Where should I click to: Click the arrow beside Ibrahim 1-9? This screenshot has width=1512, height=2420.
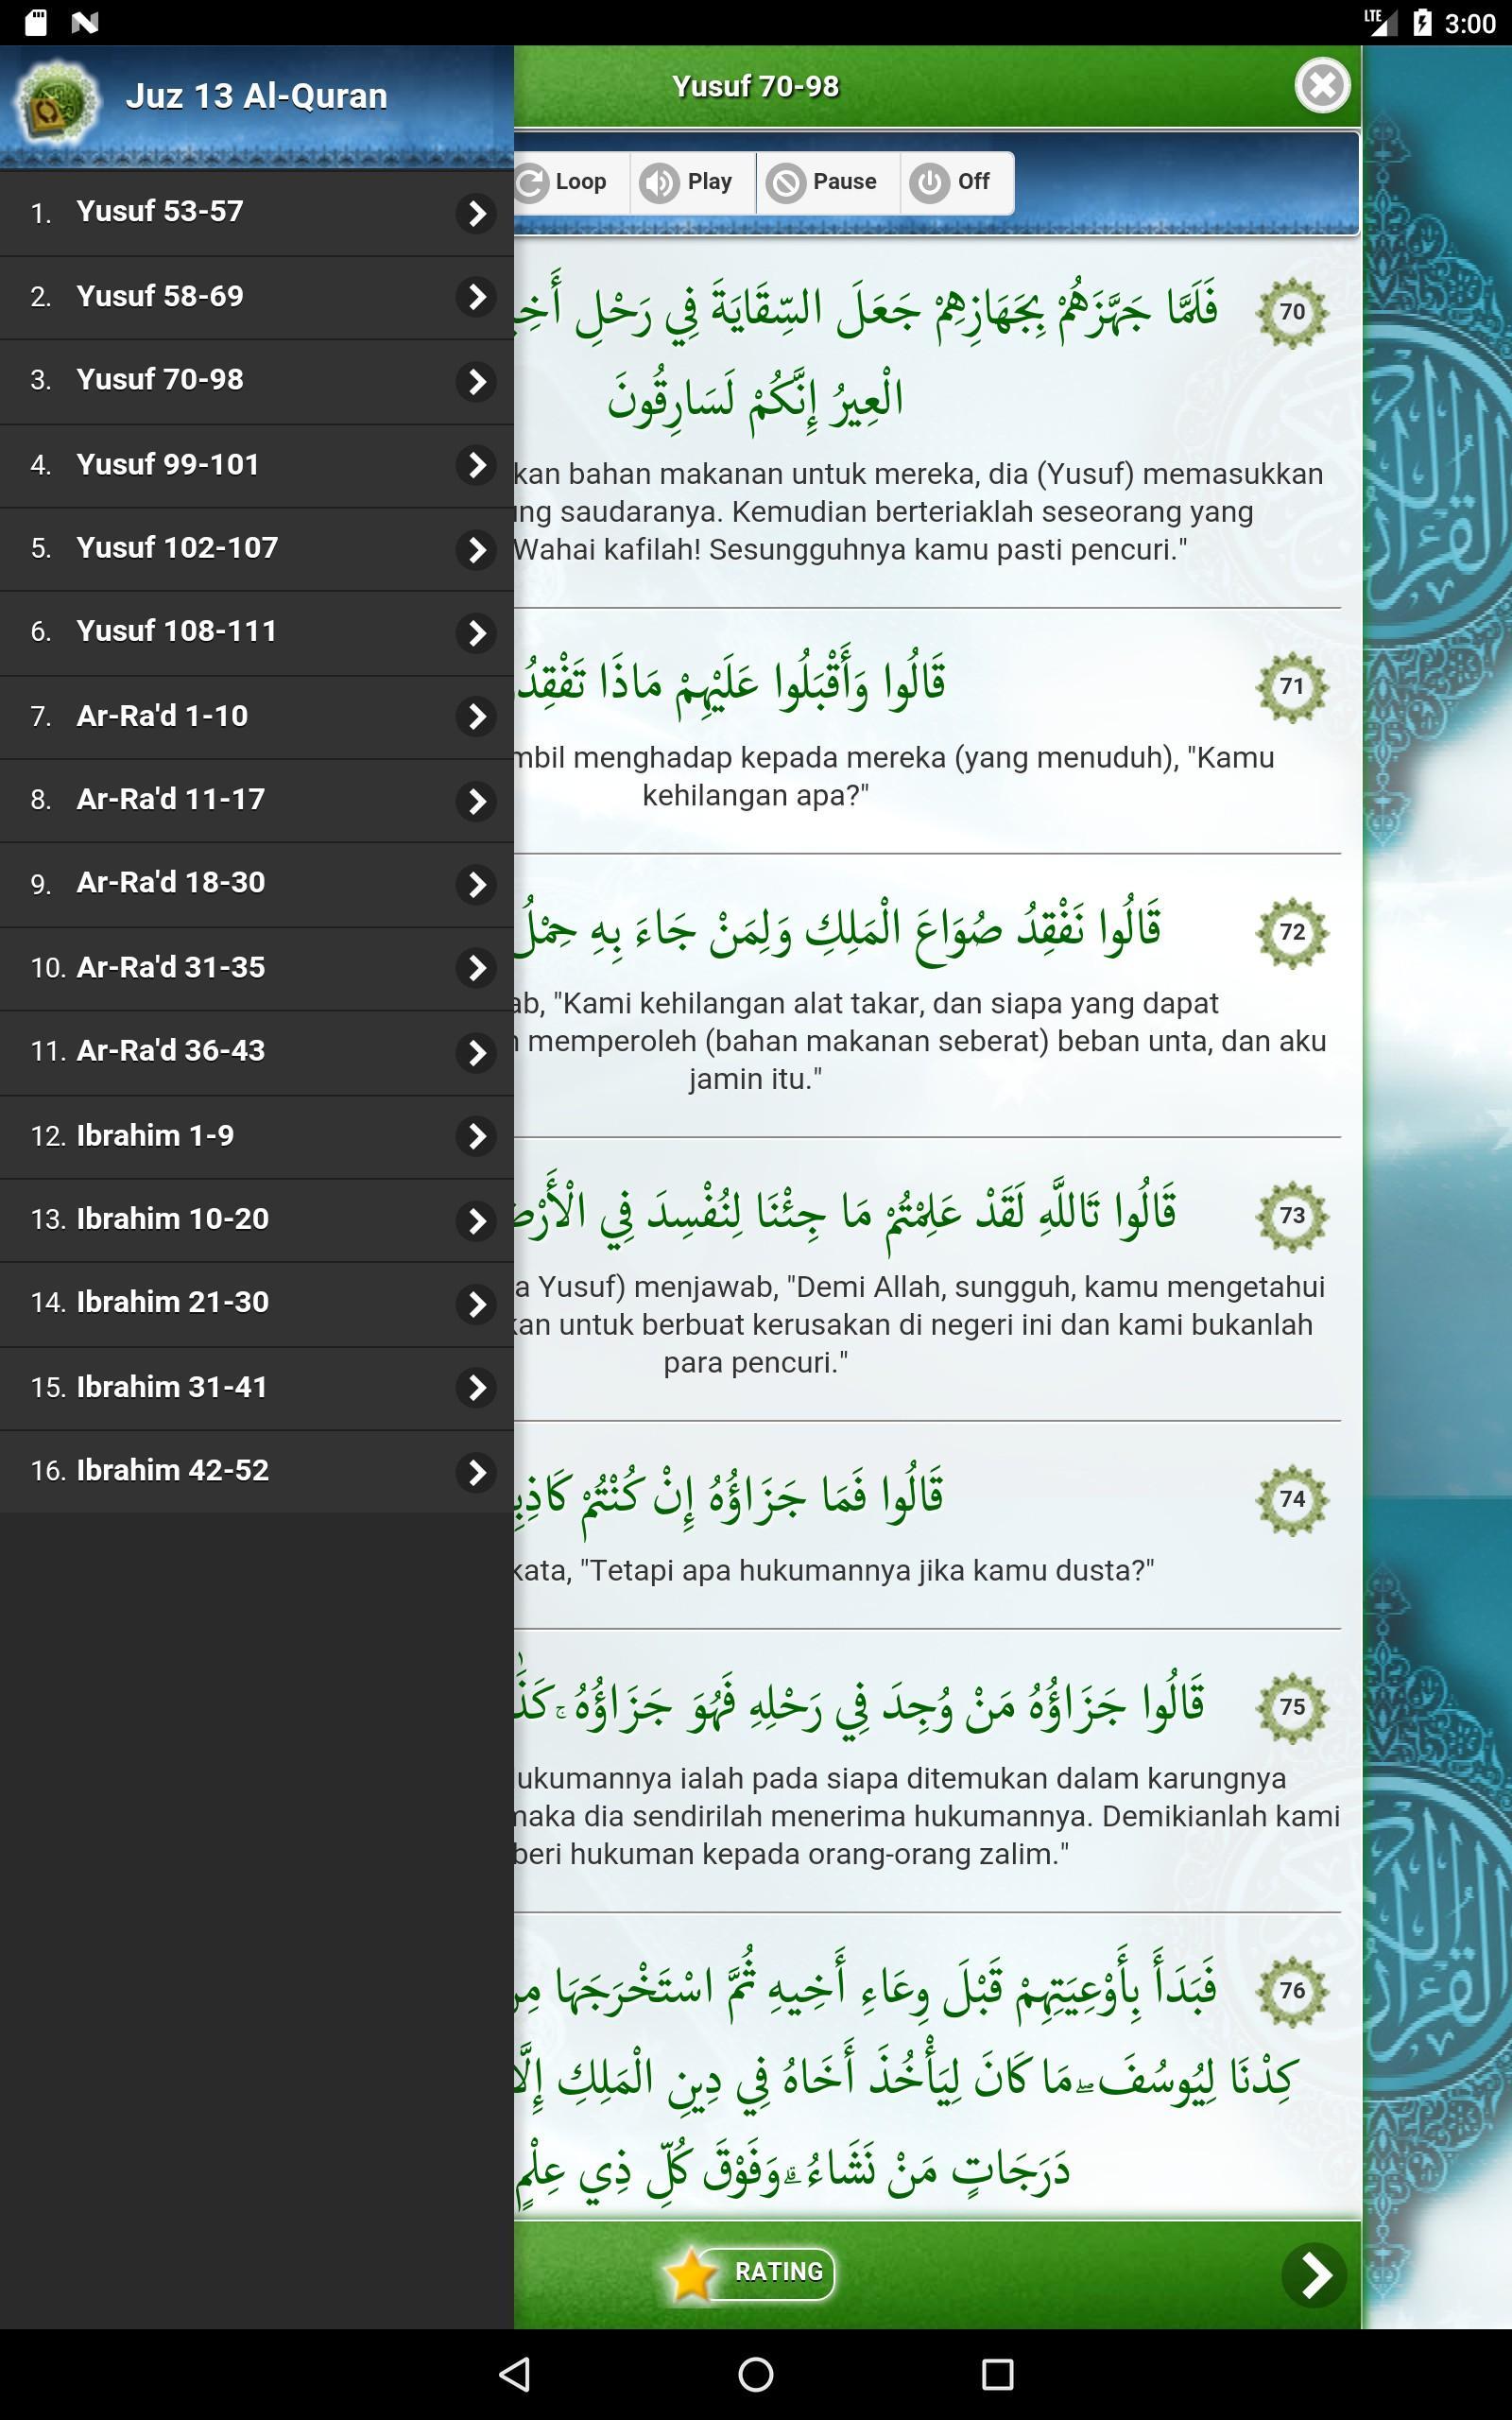point(477,1136)
